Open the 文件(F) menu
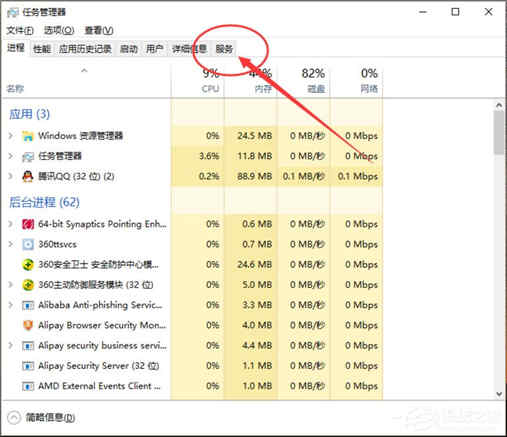Screen dimensions: 507x437 tap(20, 31)
